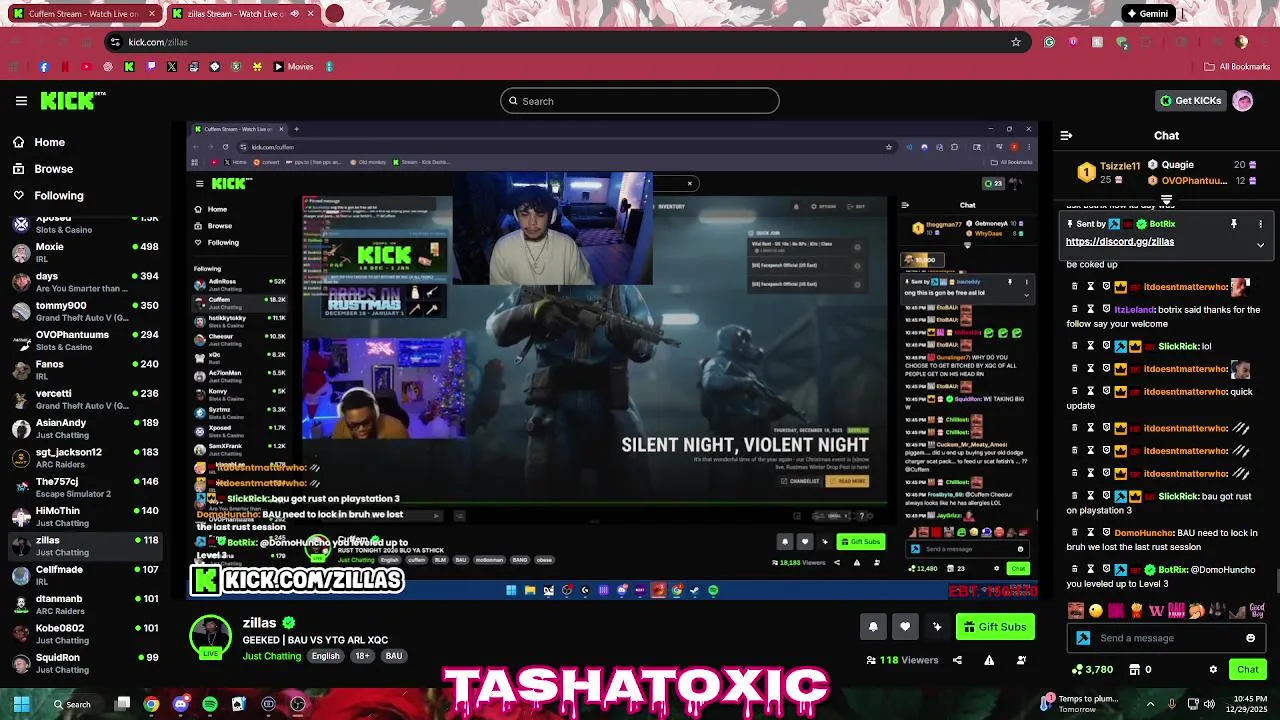Image resolution: width=1280 pixels, height=720 pixels.
Task: Open the emoji picker in chat input
Action: click(x=1250, y=638)
